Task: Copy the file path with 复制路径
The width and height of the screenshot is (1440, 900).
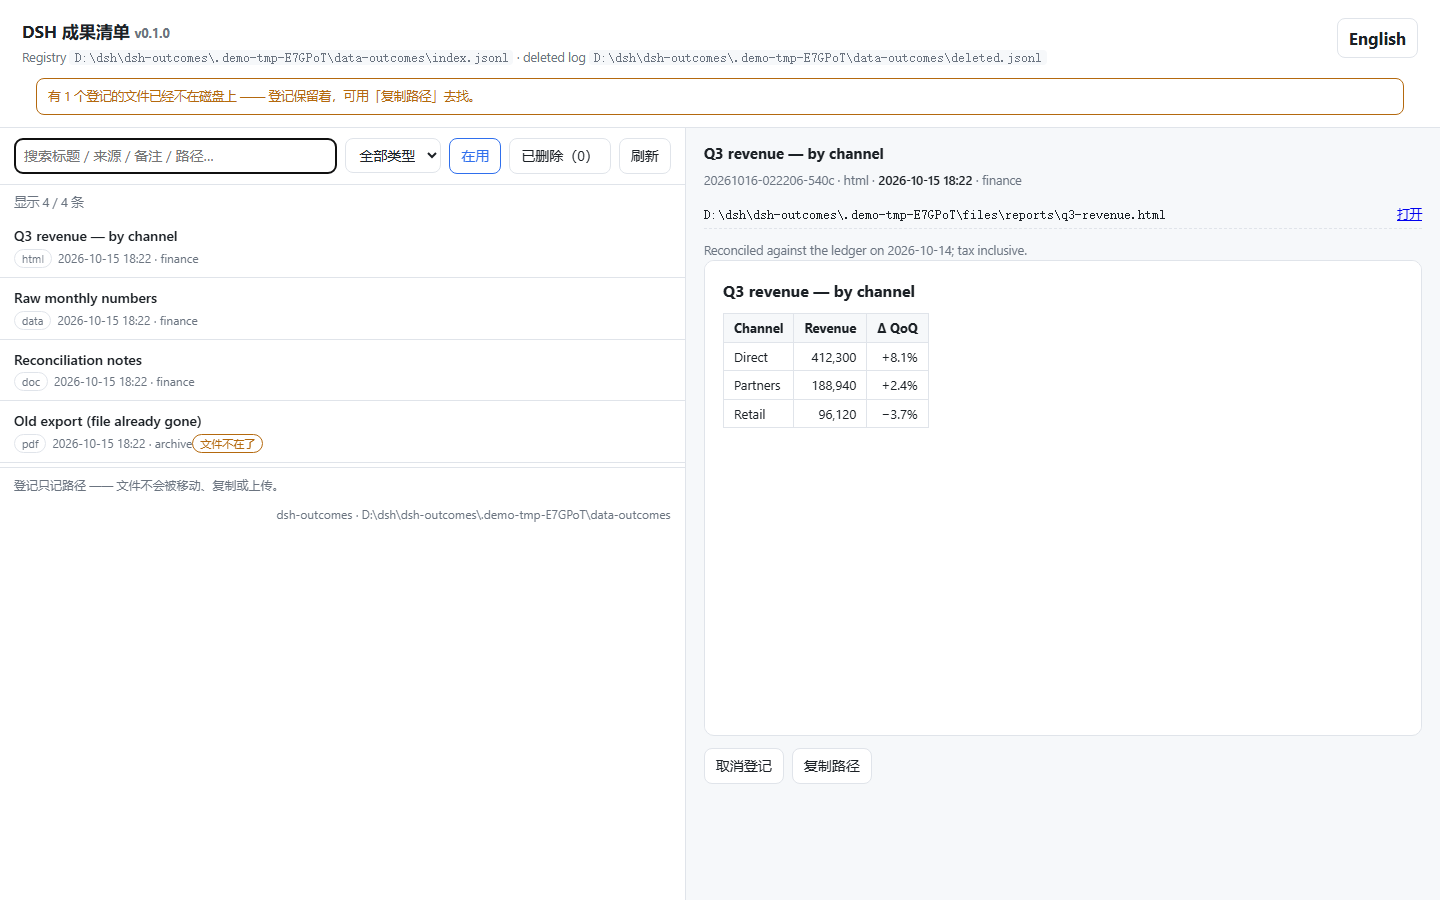Action: coord(832,766)
